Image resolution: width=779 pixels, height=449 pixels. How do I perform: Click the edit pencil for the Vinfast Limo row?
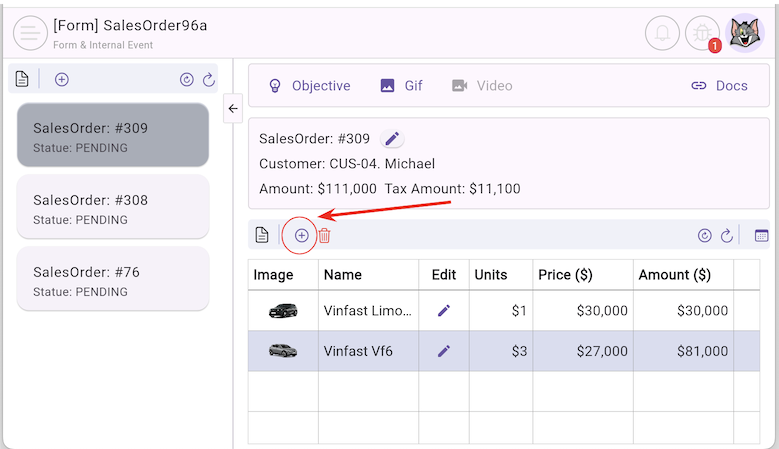click(444, 311)
